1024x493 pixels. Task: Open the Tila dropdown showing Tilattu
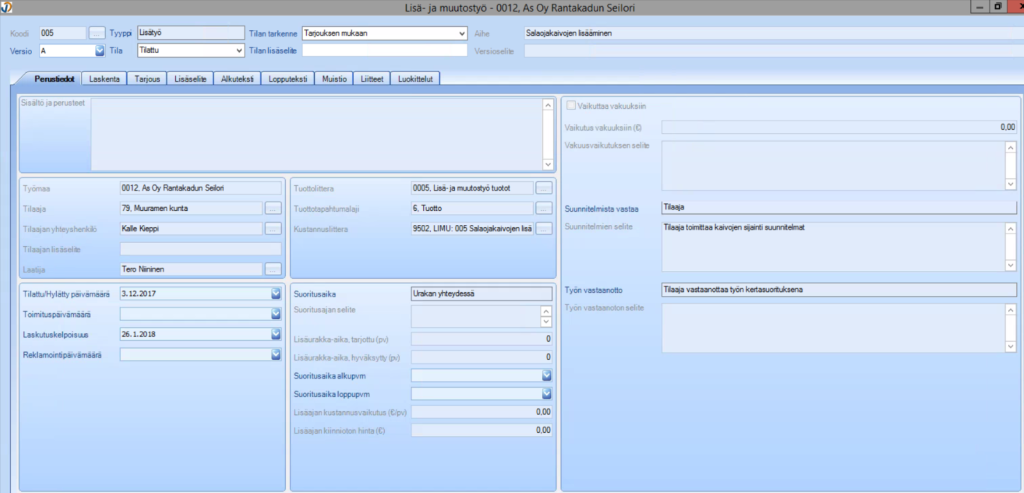pyautogui.click(x=238, y=50)
